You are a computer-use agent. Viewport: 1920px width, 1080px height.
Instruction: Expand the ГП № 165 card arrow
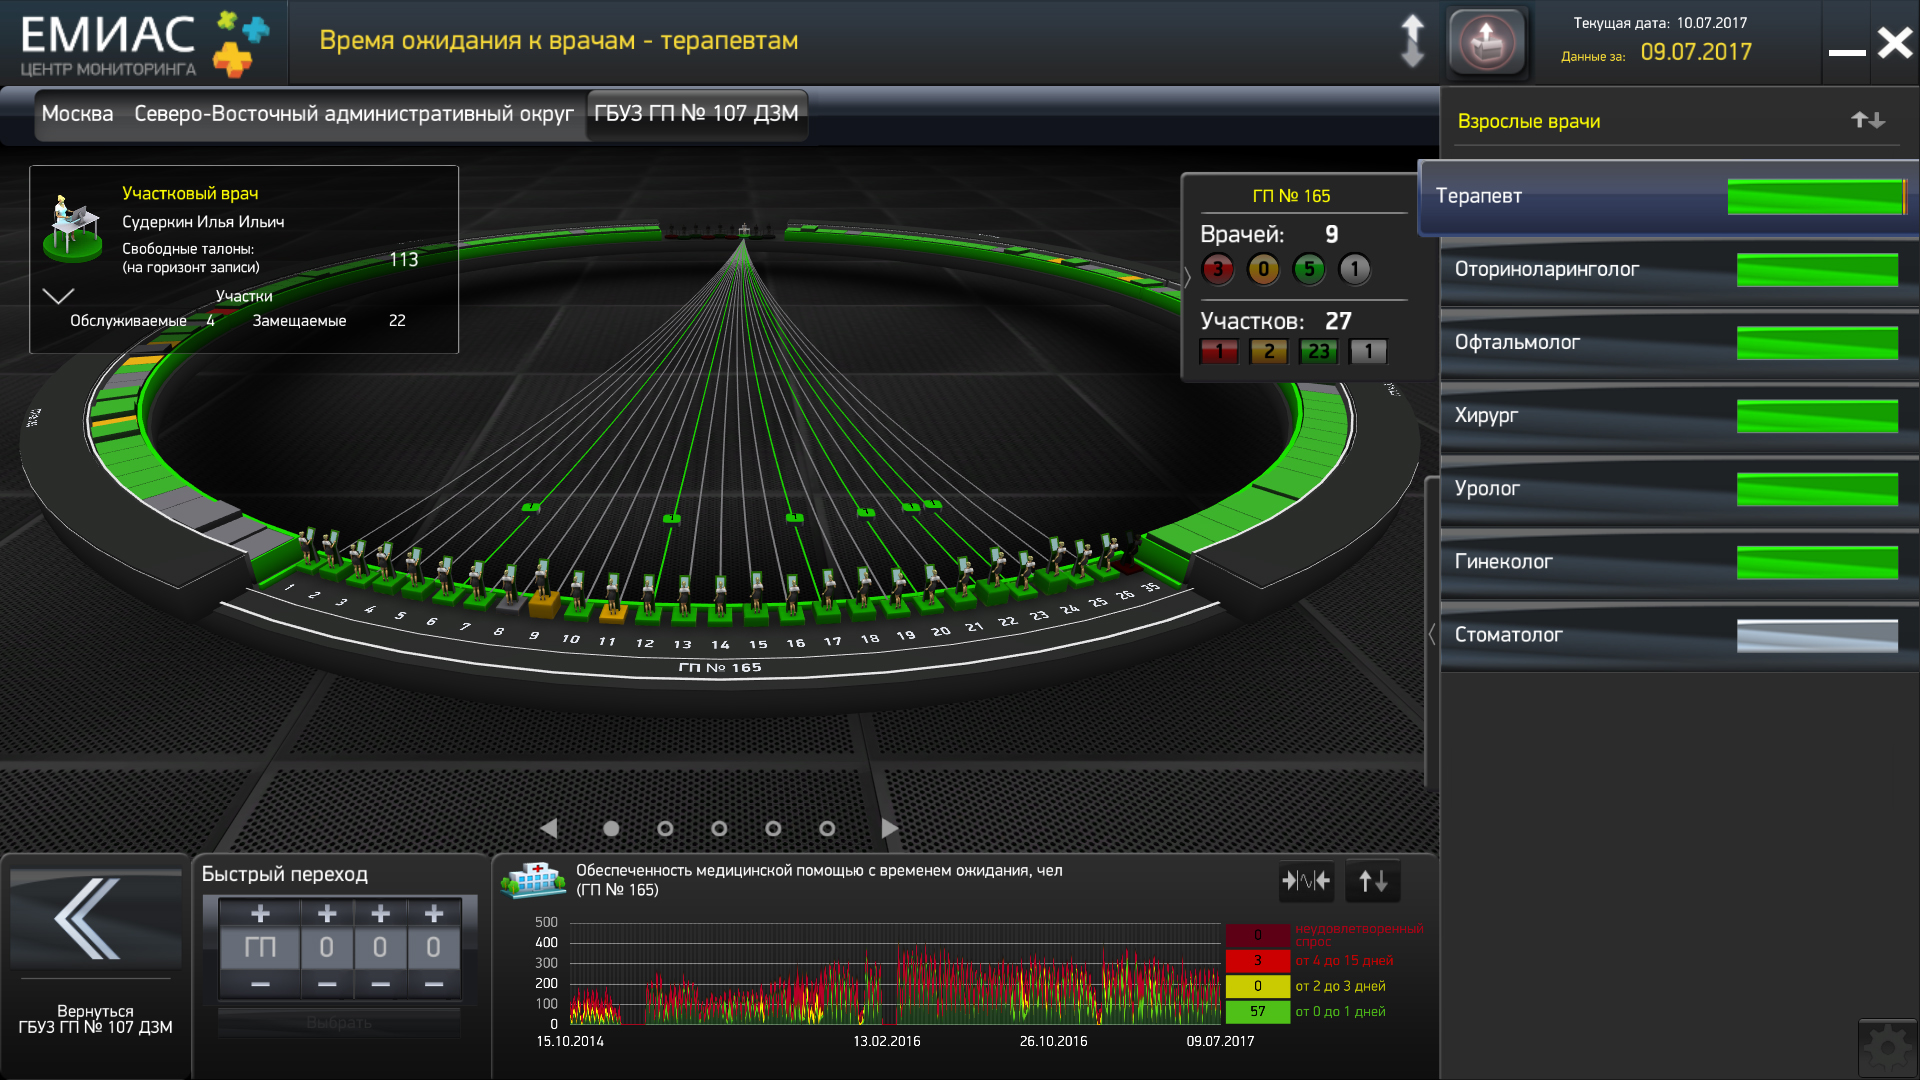1187,277
